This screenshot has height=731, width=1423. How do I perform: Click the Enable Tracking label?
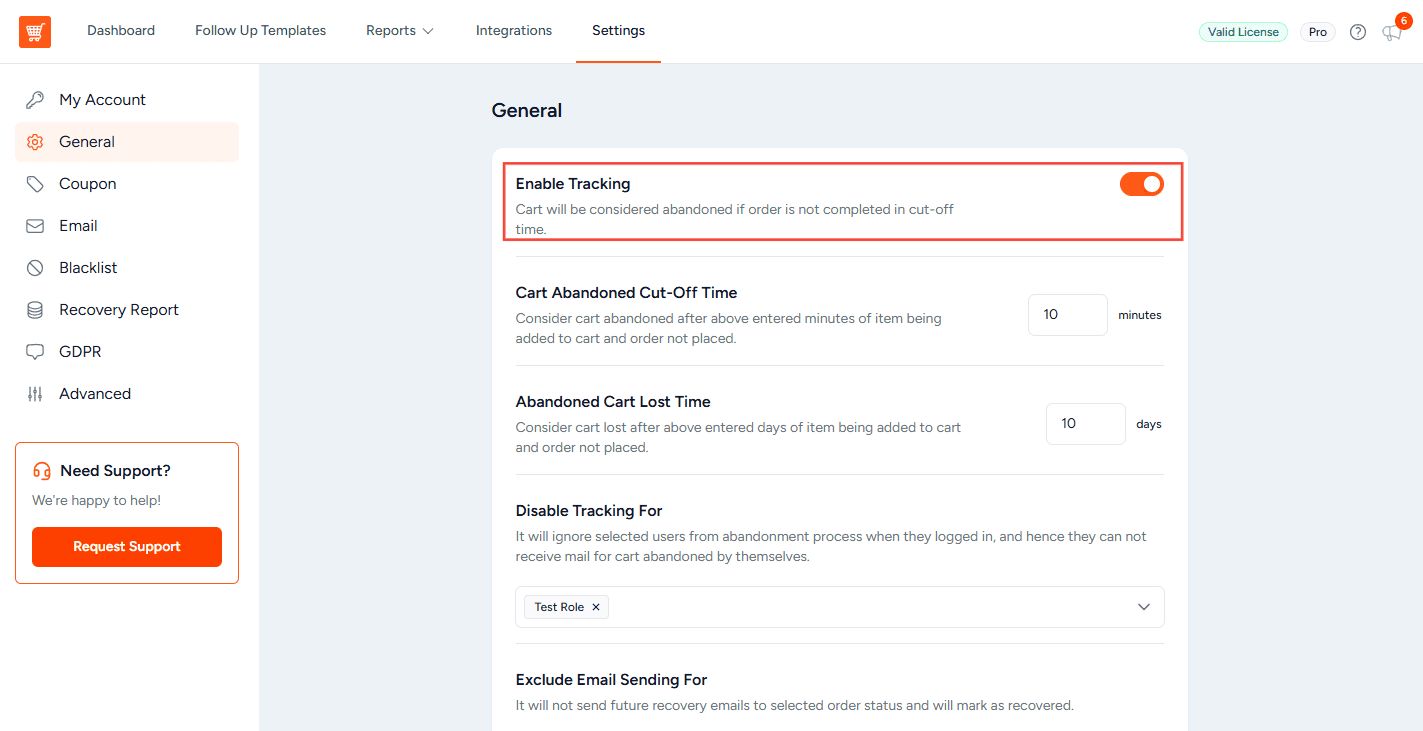[x=573, y=184]
